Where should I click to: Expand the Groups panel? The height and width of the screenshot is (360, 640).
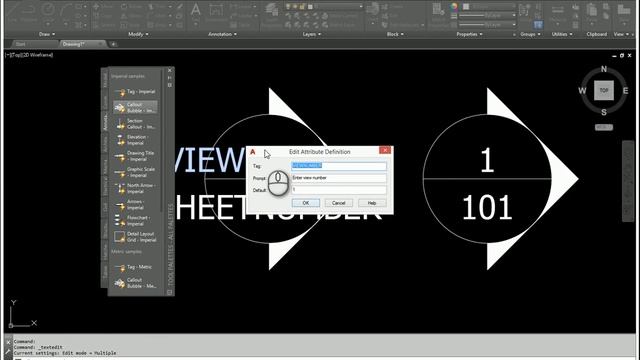coord(530,34)
